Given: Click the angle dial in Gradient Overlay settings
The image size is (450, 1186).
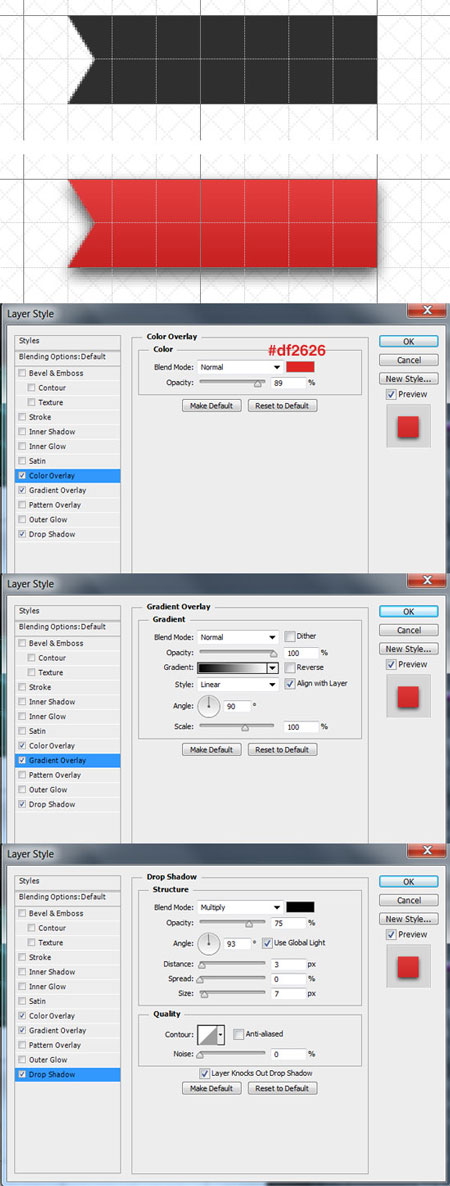Looking at the screenshot, I should (x=209, y=707).
